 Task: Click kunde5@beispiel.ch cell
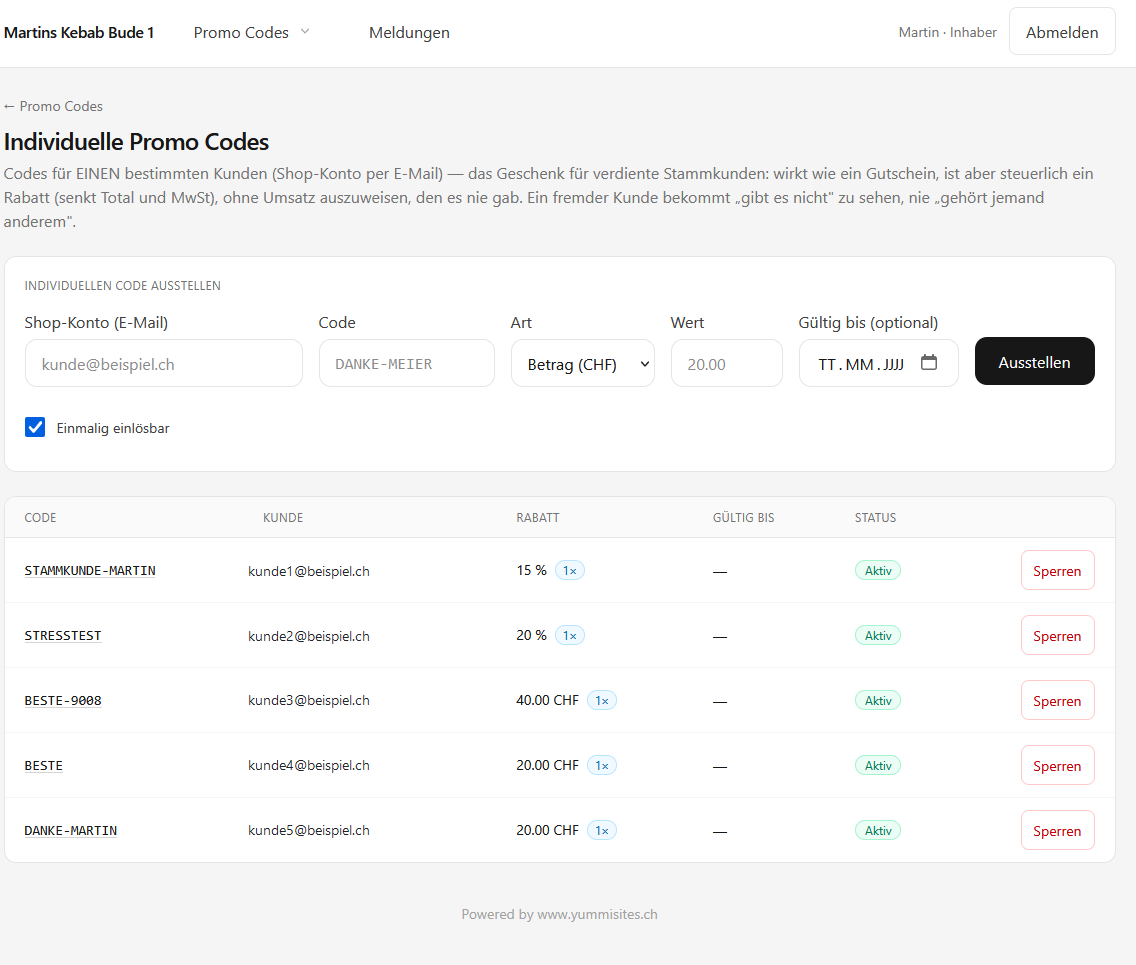[x=309, y=831]
